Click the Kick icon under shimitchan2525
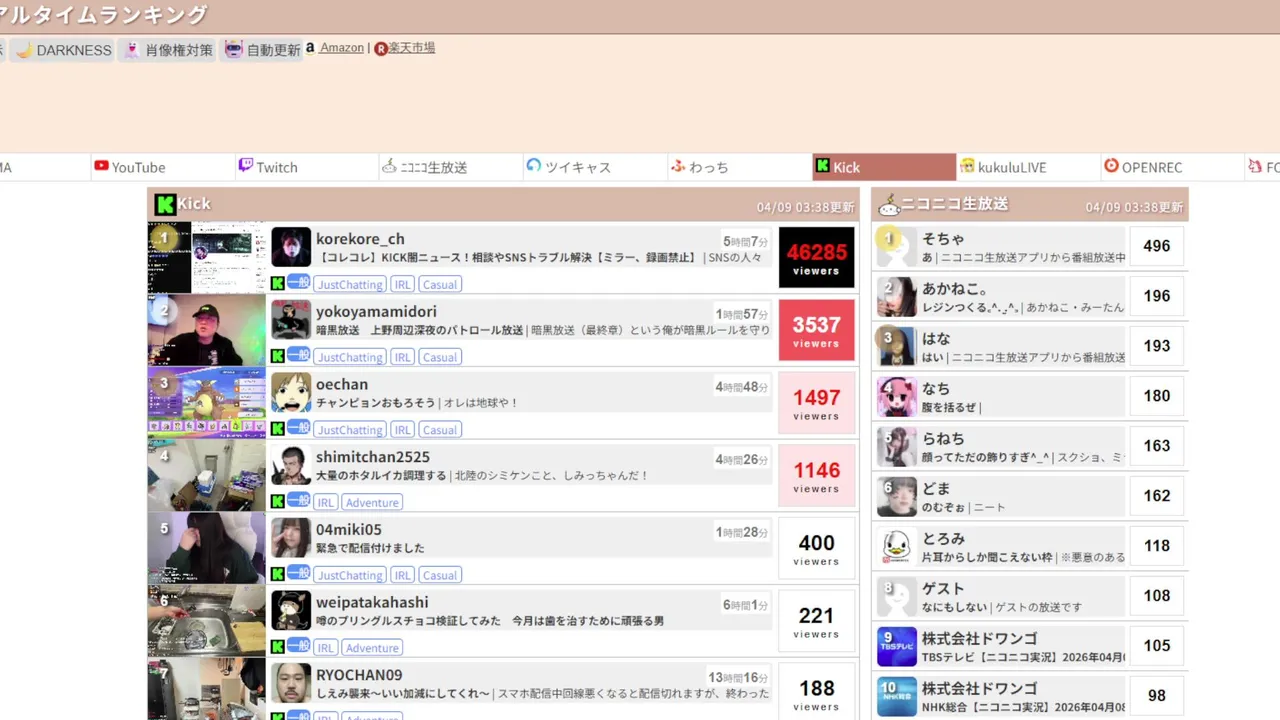Image resolution: width=1280 pixels, height=720 pixels. click(278, 502)
